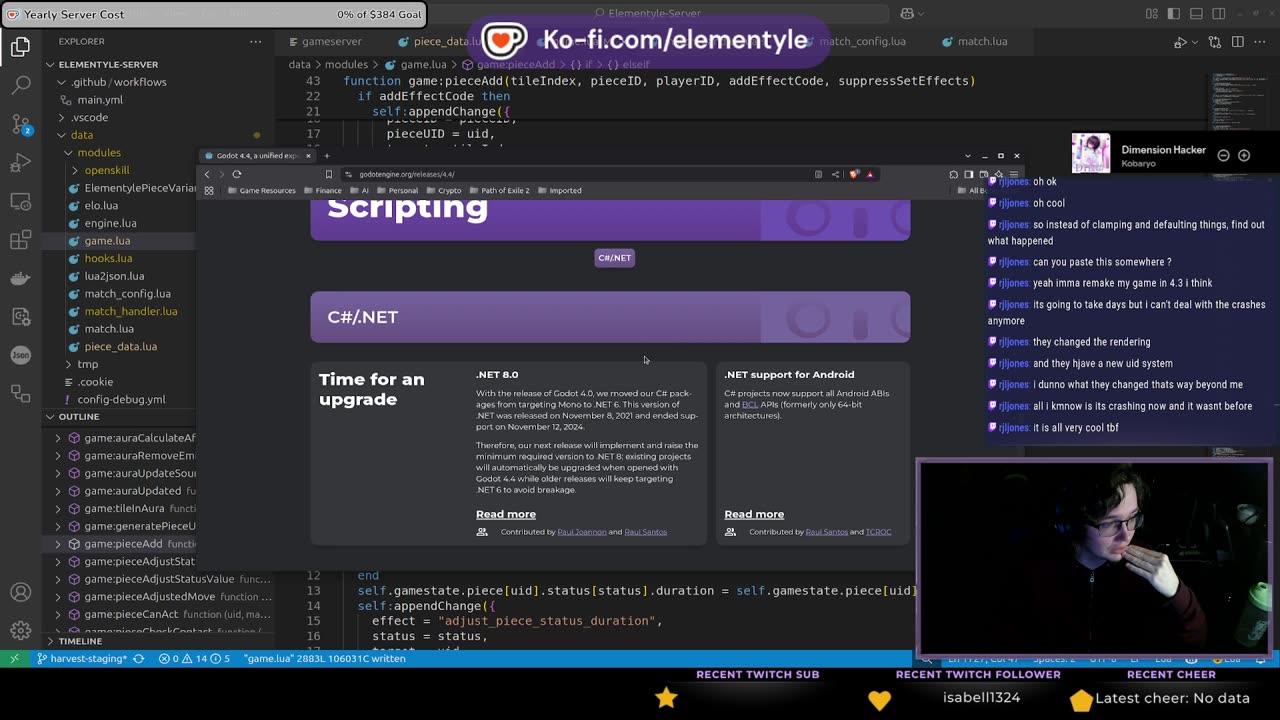Open the compare changes icon in editor toolbar
This screenshot has height=720, width=1280.
point(1215,42)
